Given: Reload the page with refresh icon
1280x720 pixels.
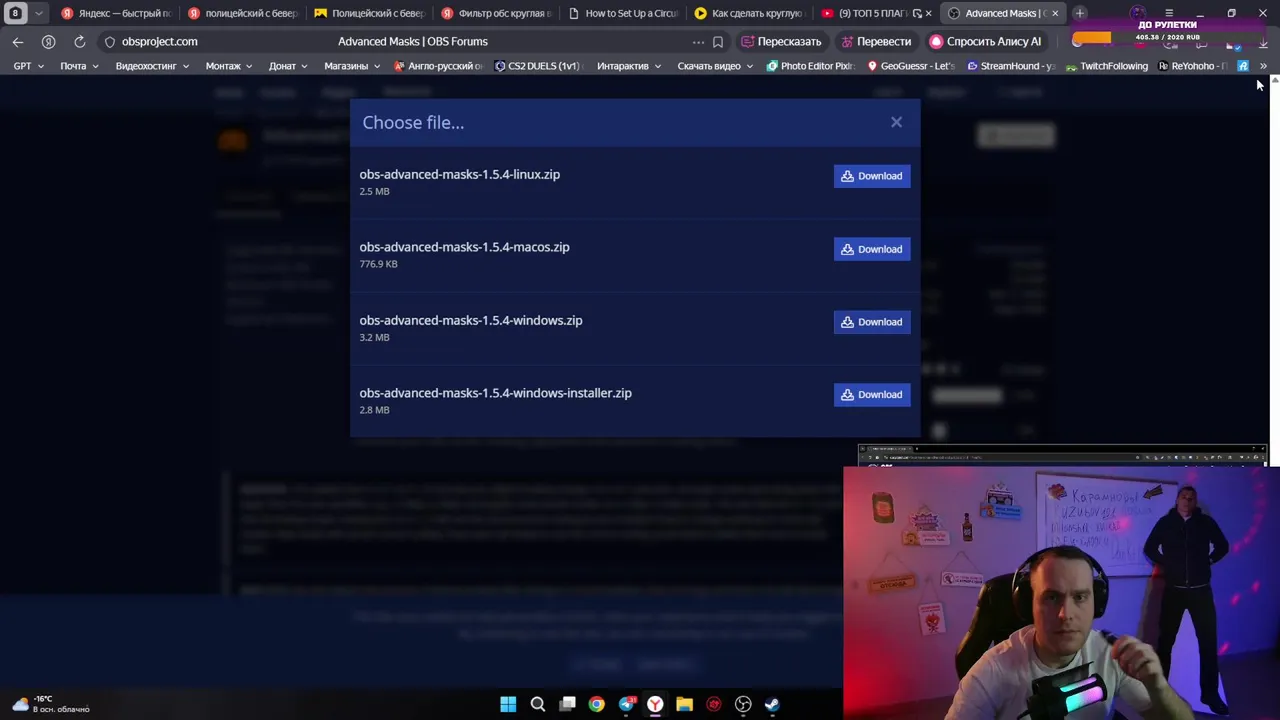Looking at the screenshot, I should coord(79,41).
